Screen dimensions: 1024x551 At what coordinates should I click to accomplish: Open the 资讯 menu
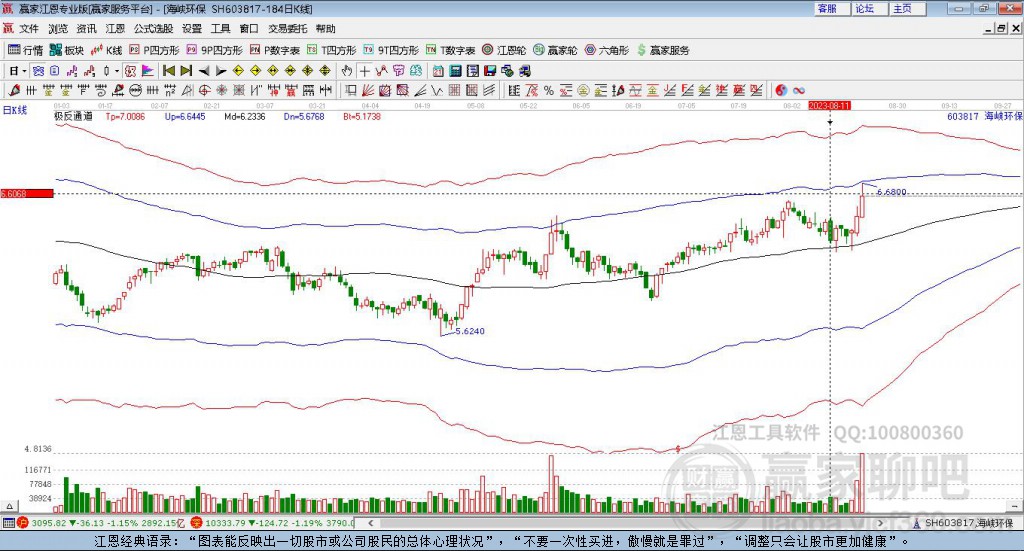86,29
